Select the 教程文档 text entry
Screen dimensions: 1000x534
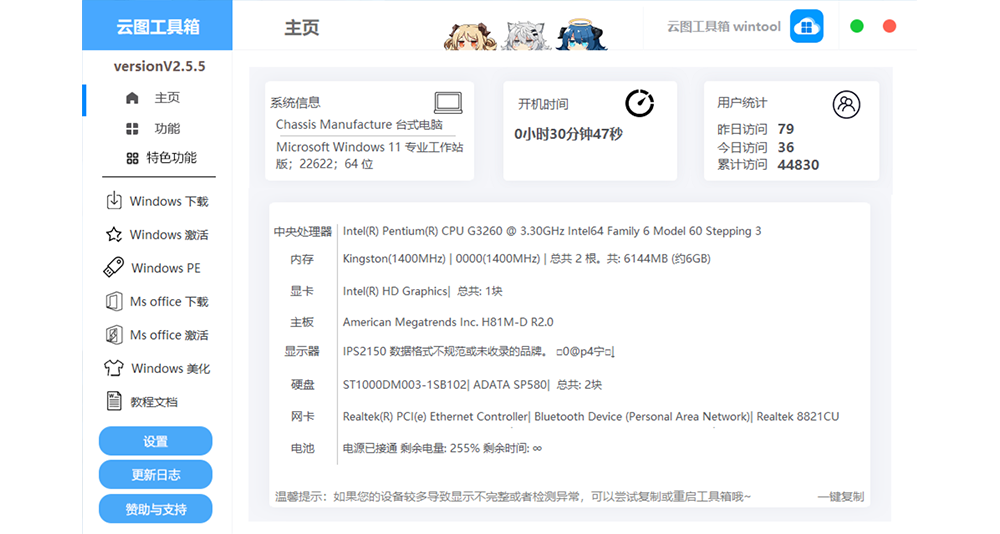(154, 402)
